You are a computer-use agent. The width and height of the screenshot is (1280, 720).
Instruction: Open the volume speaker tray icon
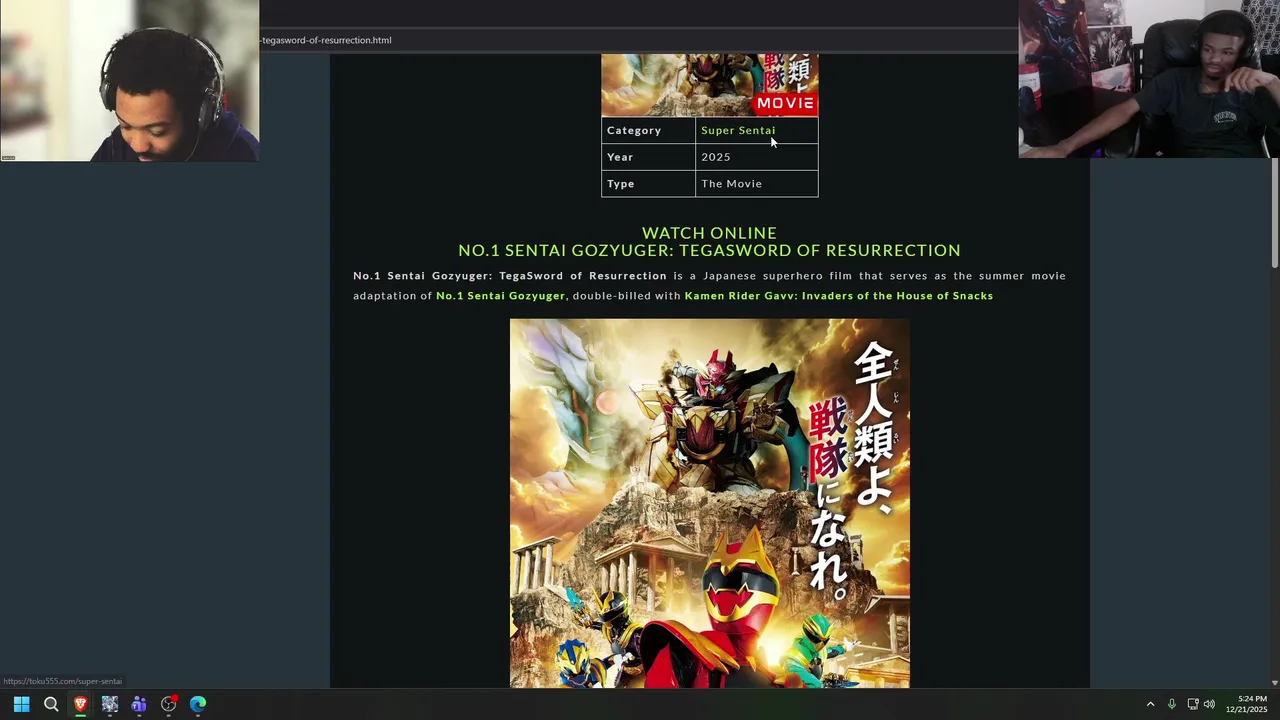click(x=1209, y=704)
